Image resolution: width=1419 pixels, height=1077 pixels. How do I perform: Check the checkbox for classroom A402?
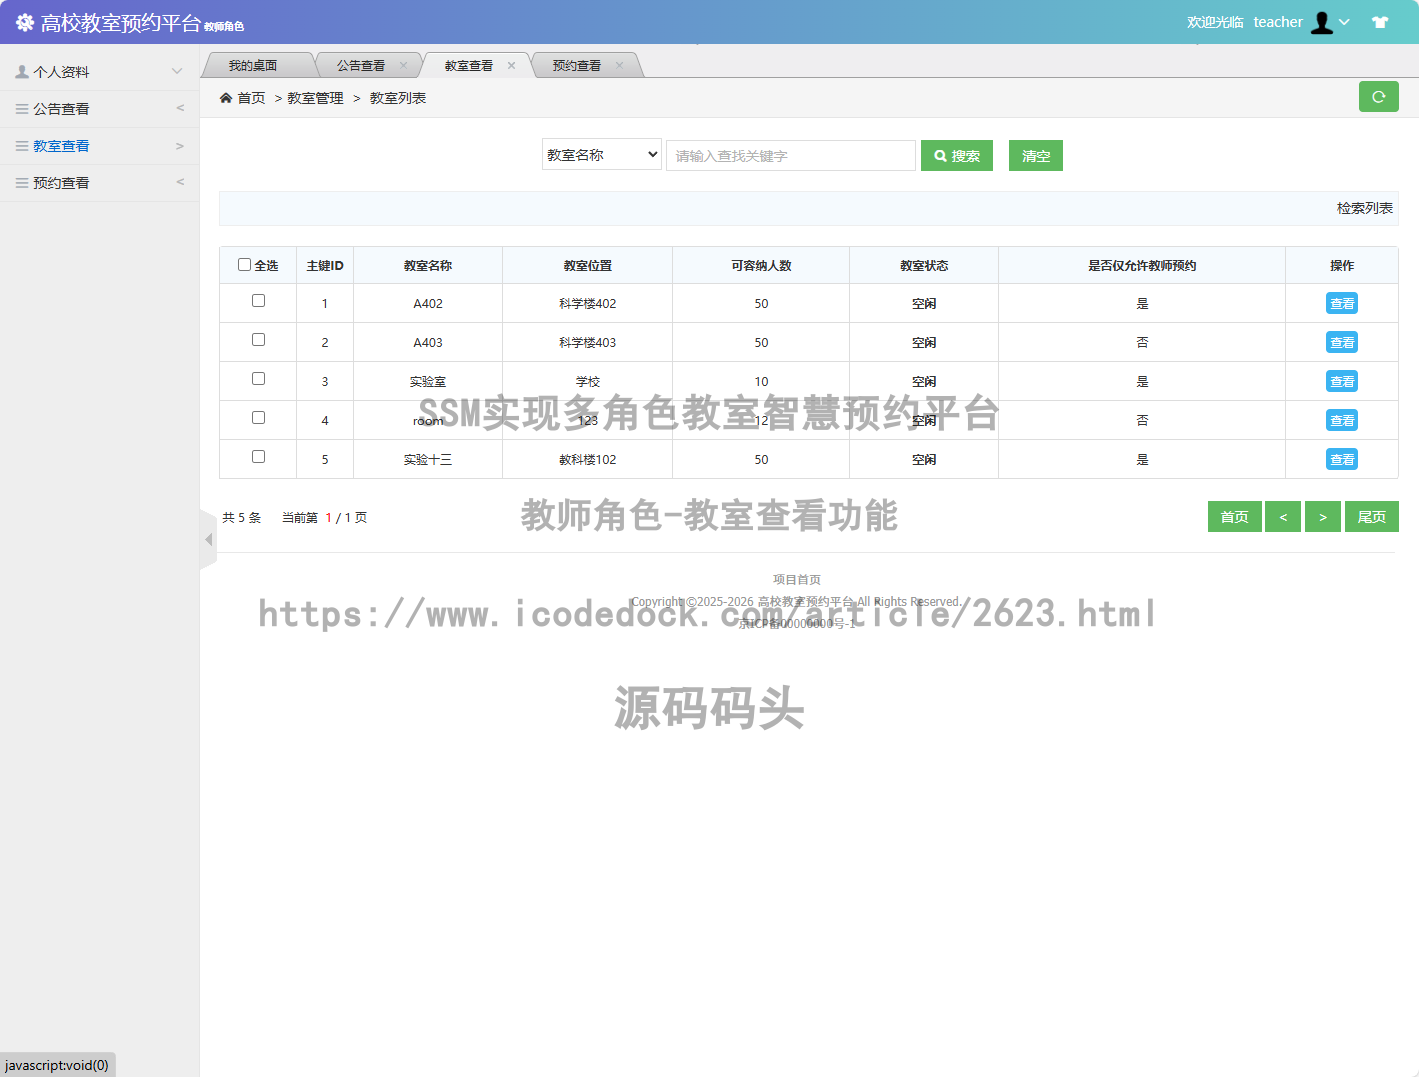258,301
